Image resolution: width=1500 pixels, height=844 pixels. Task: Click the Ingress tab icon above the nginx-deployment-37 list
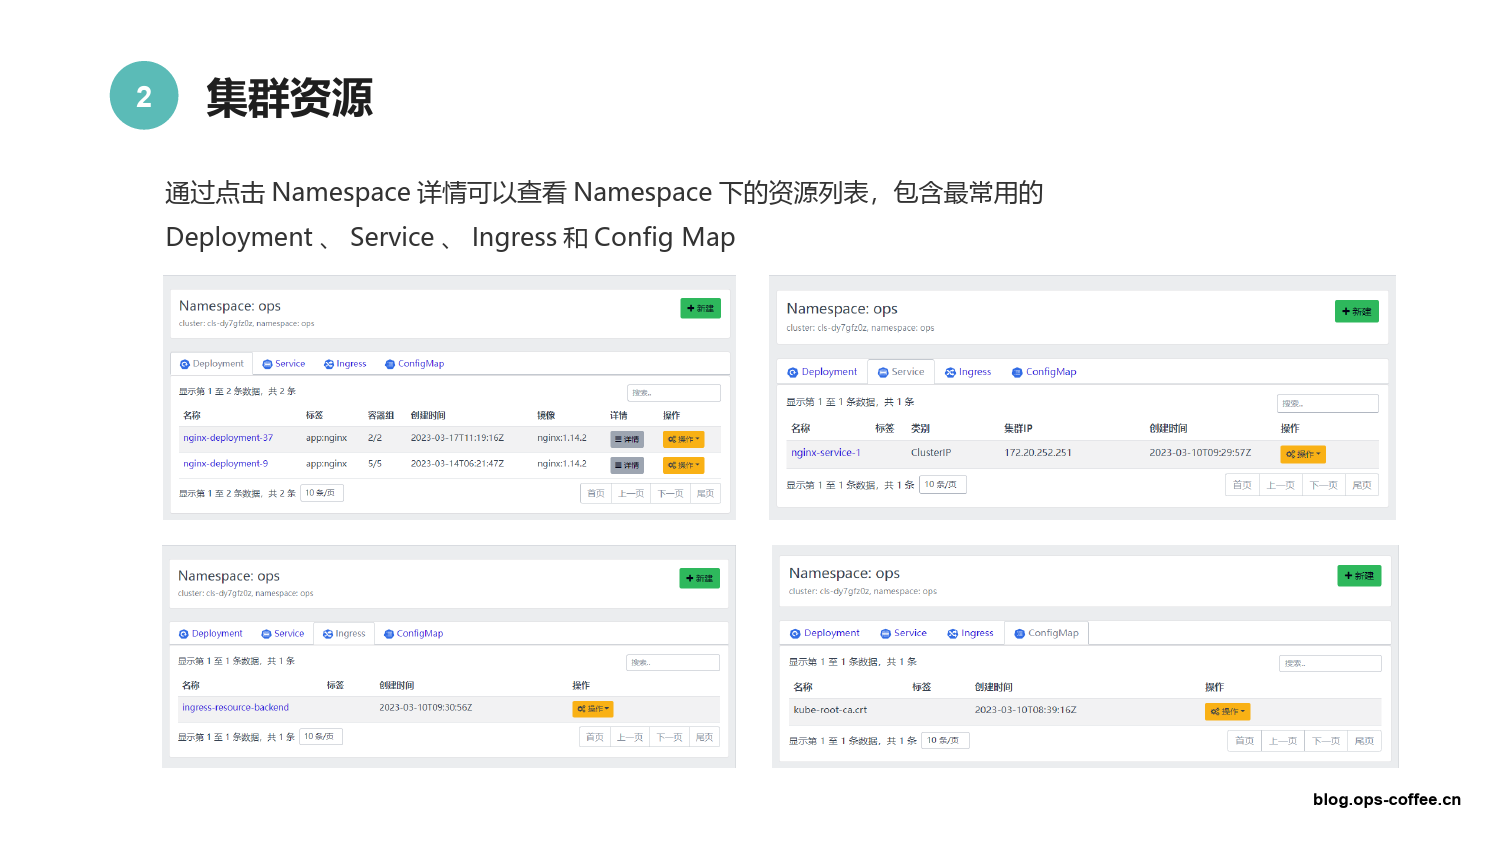[x=329, y=364]
